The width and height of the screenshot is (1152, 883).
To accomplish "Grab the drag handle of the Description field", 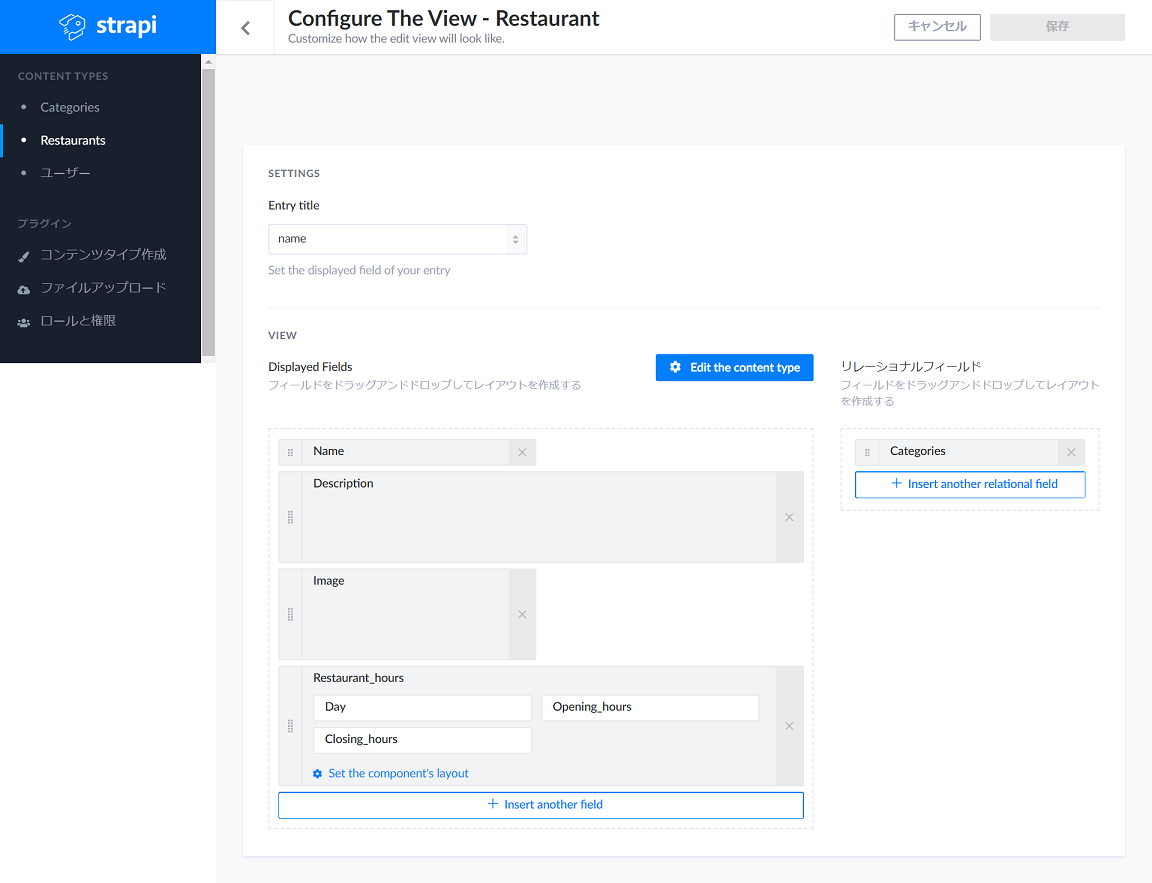I will pos(290,517).
